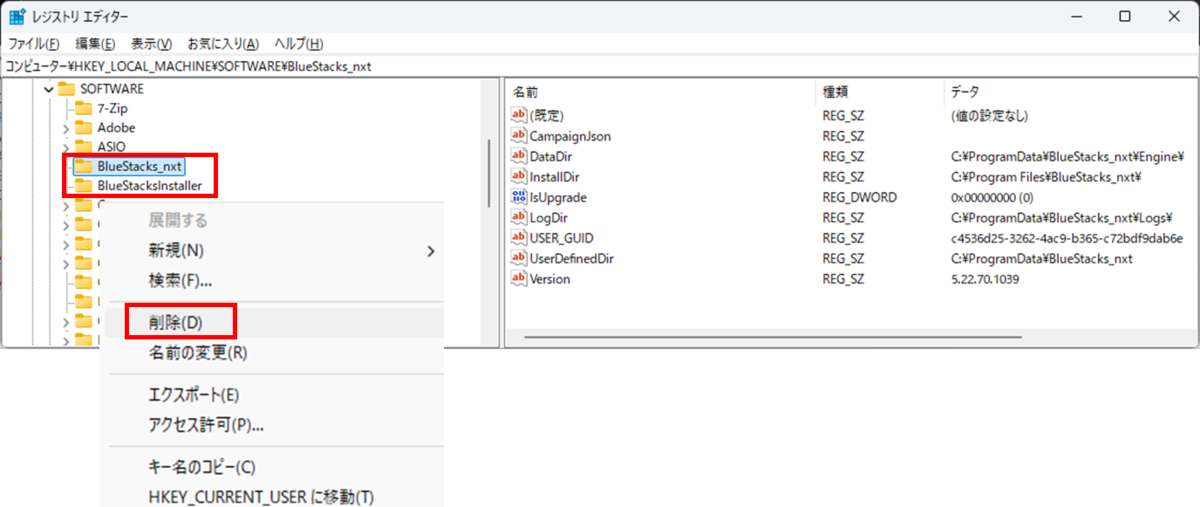The image size is (1200, 507).
Task: Click the 7-Zip folder icon
Action: point(84,108)
